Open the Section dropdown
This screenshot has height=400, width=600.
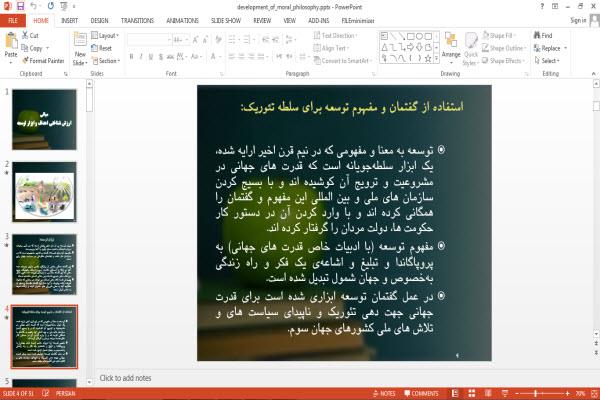coord(106,61)
